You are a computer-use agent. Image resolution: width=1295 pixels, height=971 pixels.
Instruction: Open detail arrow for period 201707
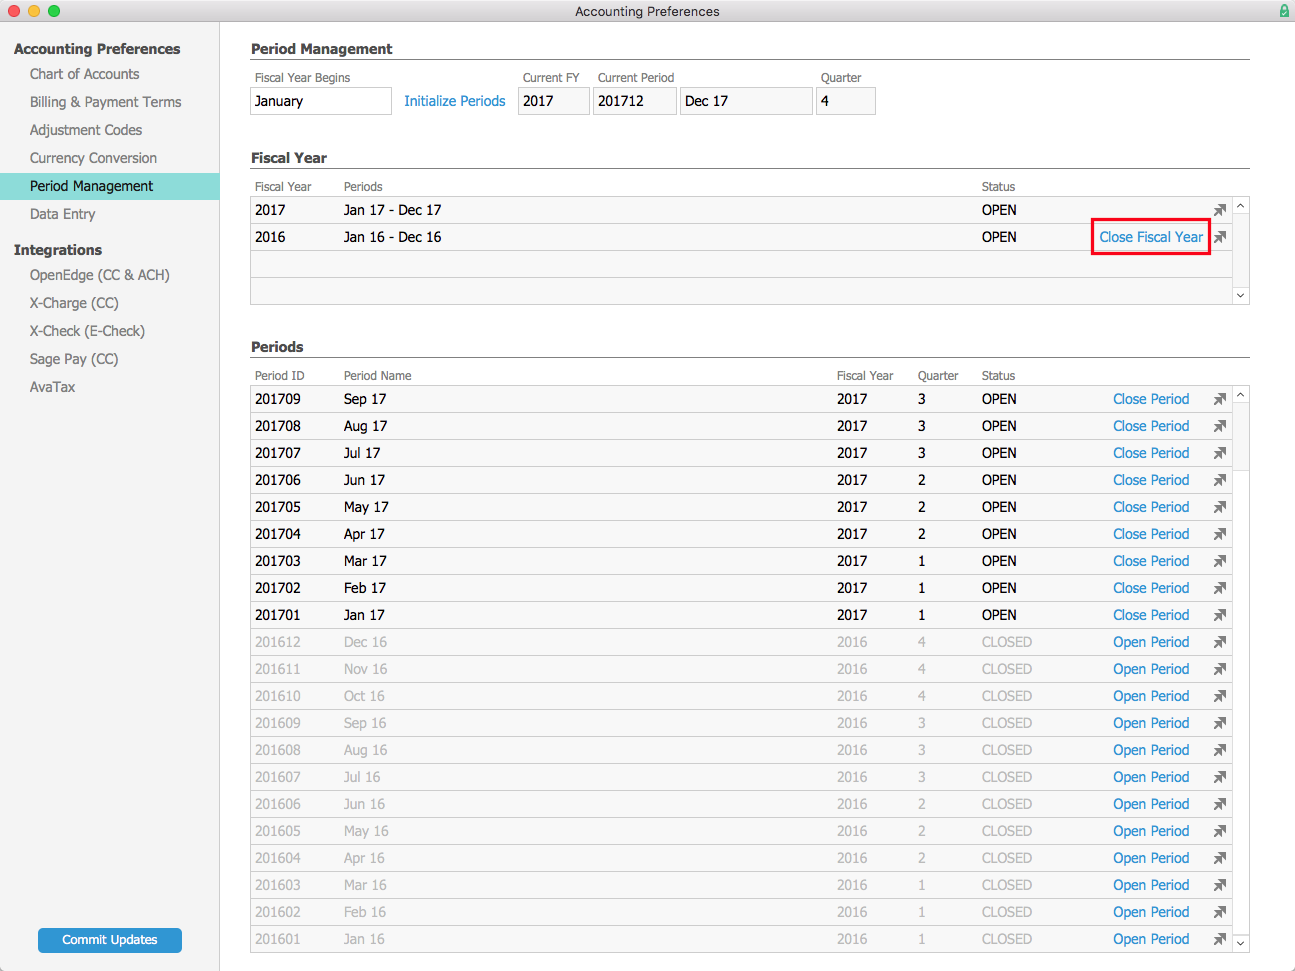point(1220,453)
